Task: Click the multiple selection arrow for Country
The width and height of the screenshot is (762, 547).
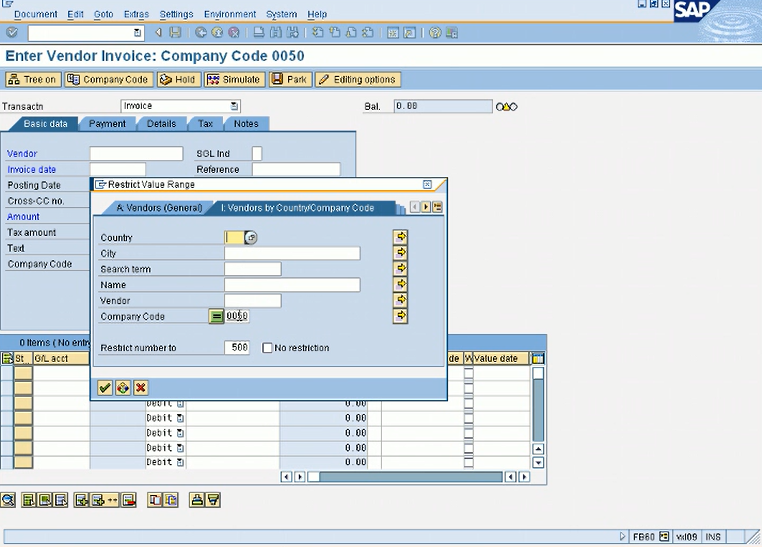Action: tap(400, 237)
